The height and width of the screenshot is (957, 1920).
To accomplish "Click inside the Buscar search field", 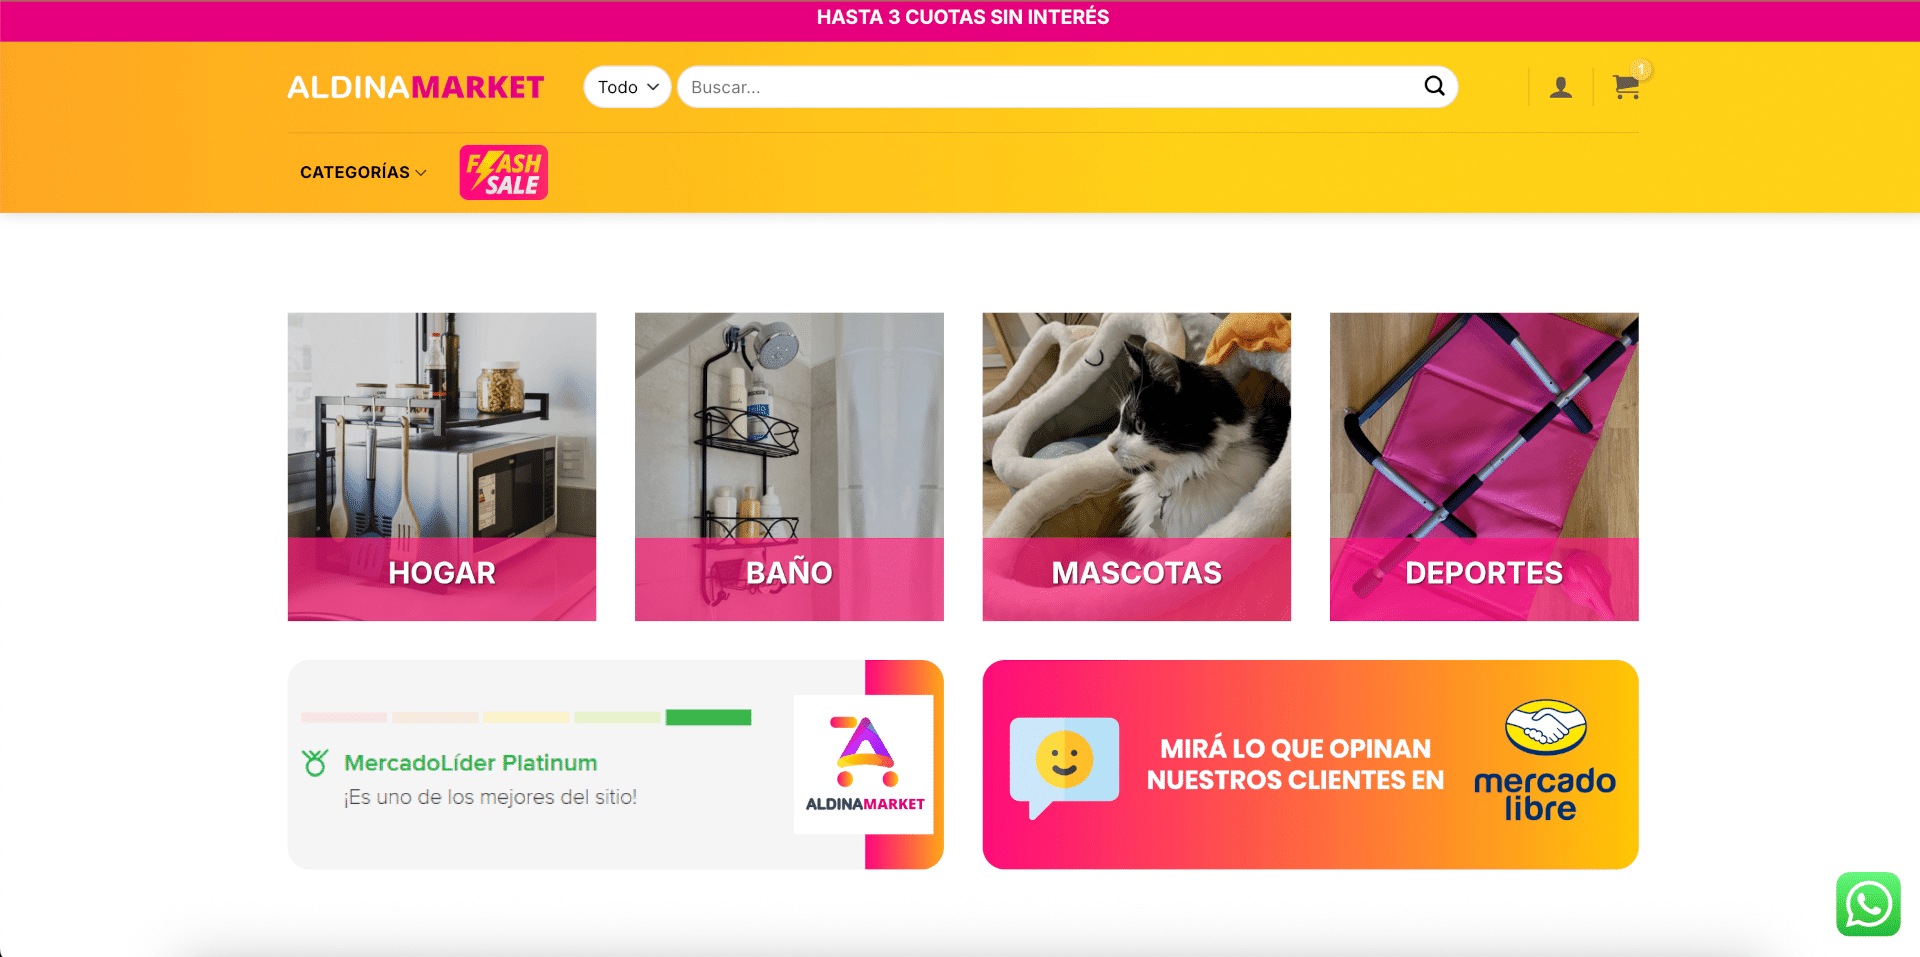I will 1050,87.
